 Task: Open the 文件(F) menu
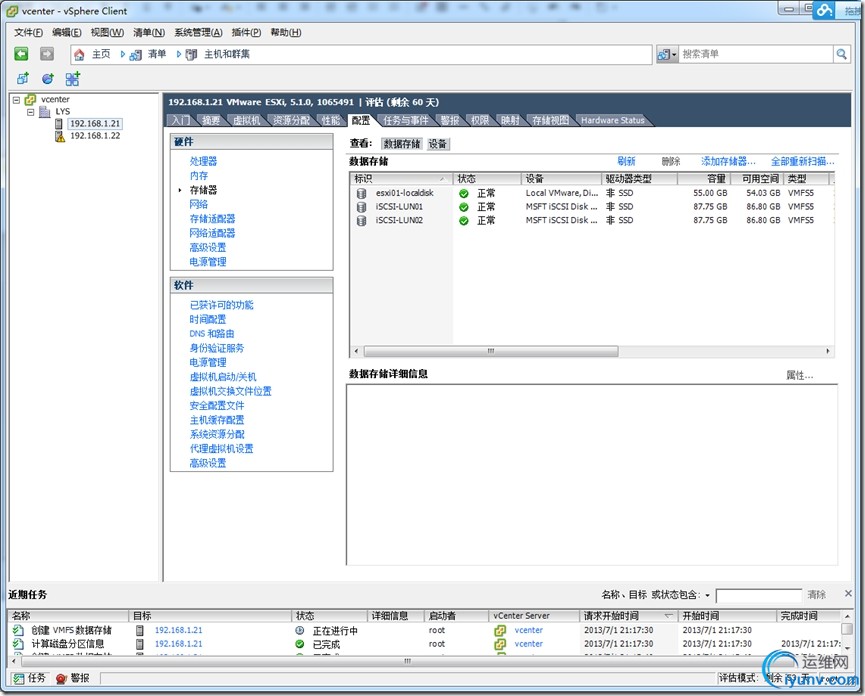[28, 33]
